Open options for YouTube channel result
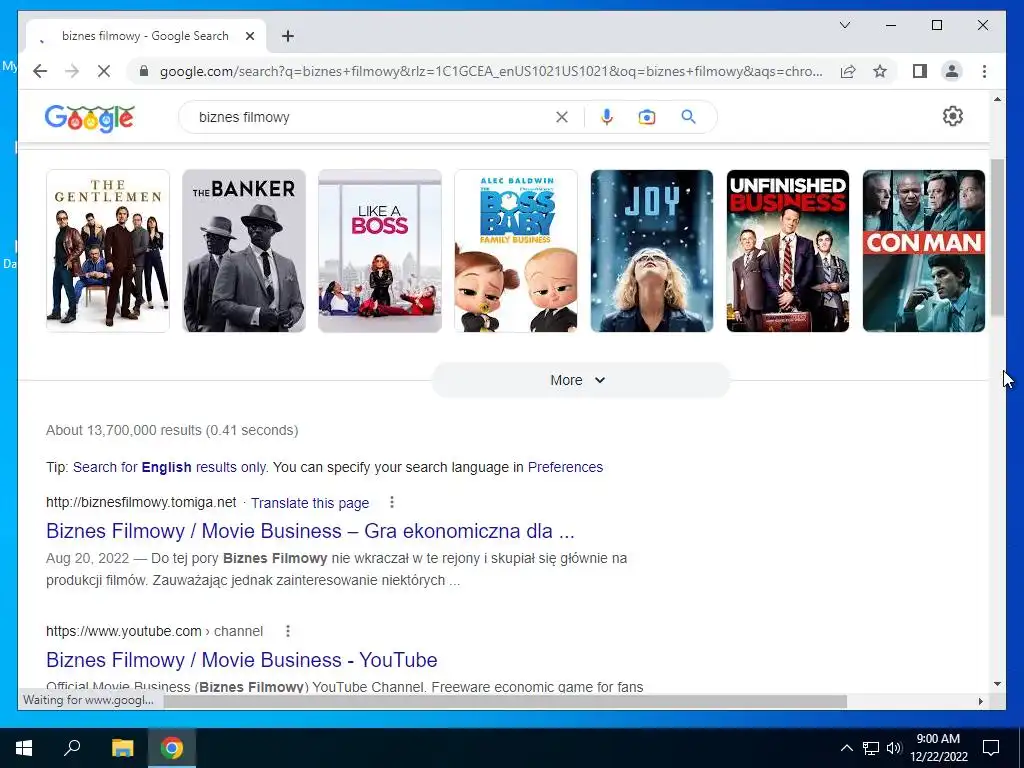 click(x=288, y=631)
